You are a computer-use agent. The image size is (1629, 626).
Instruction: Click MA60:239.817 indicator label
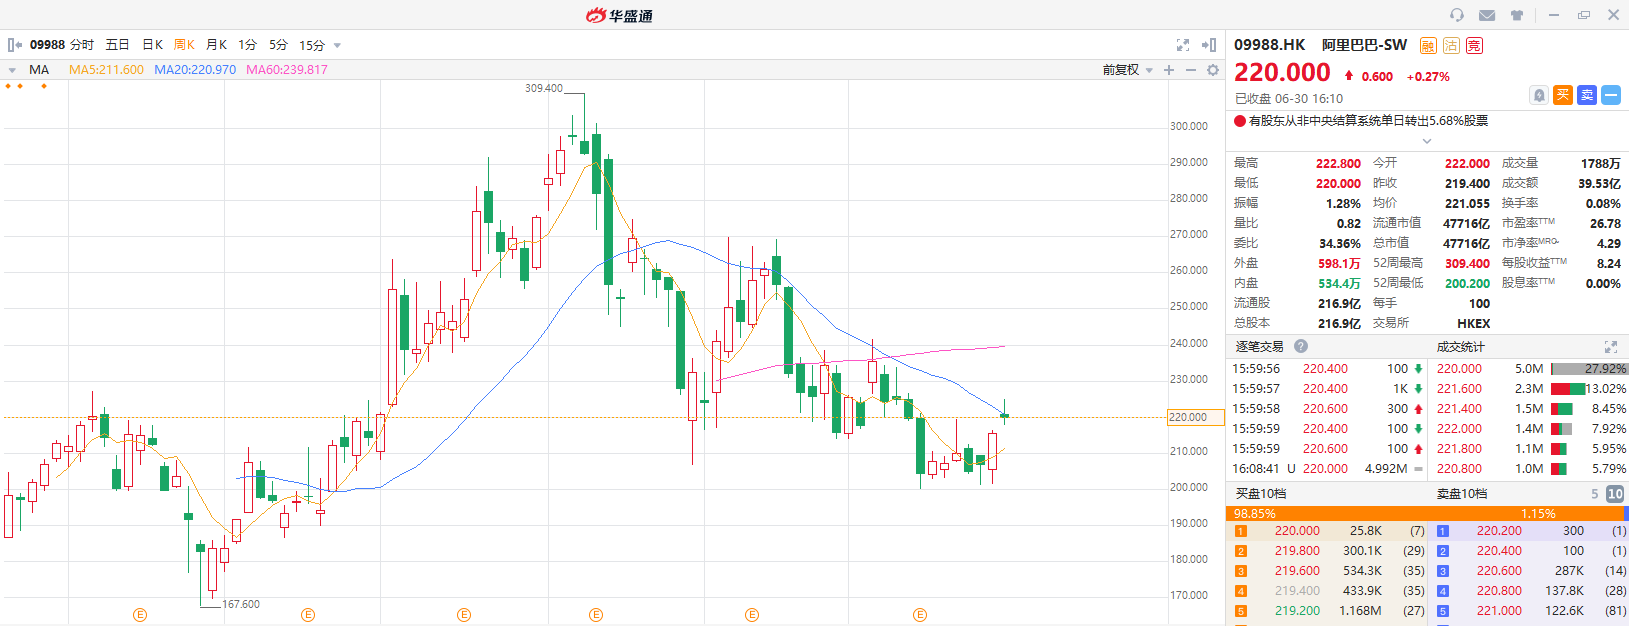[287, 70]
